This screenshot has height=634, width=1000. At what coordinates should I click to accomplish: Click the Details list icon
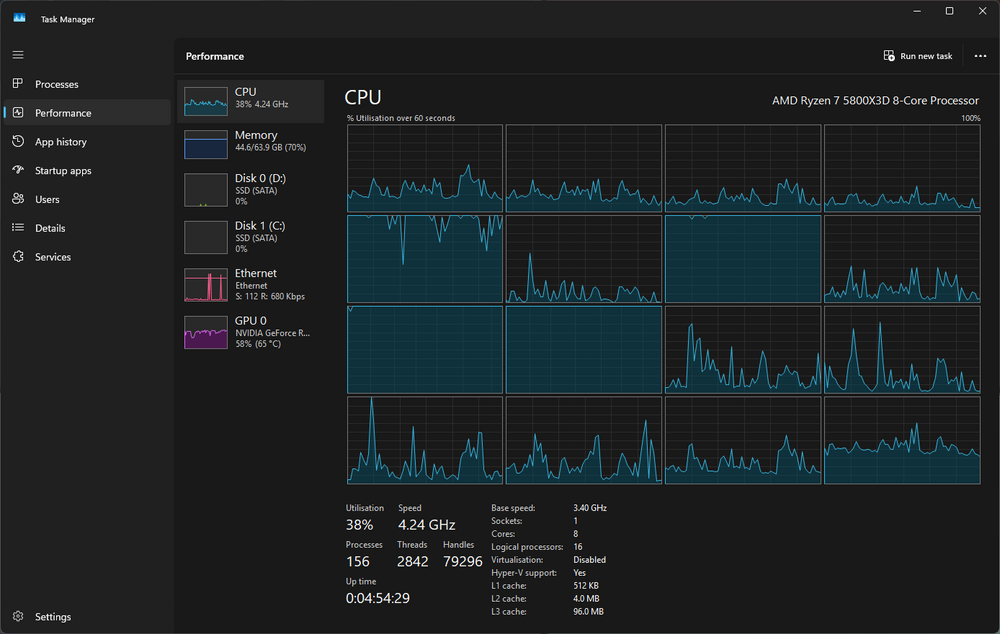[x=18, y=228]
